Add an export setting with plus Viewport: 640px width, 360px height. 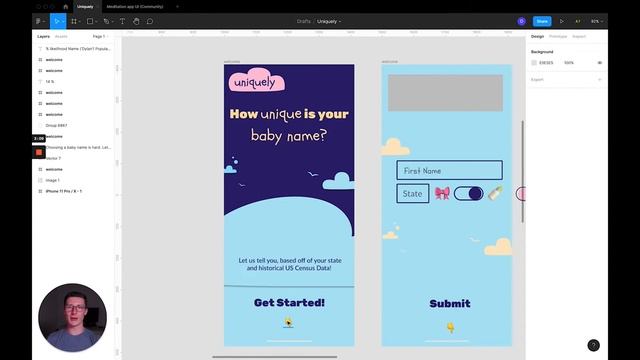click(x=600, y=80)
